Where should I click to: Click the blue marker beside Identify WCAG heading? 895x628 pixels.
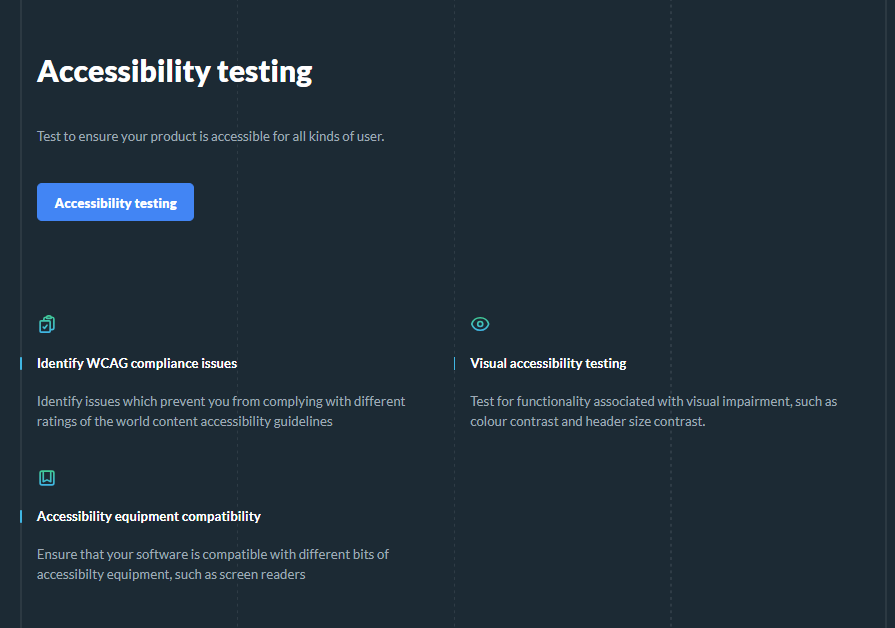(x=21, y=363)
